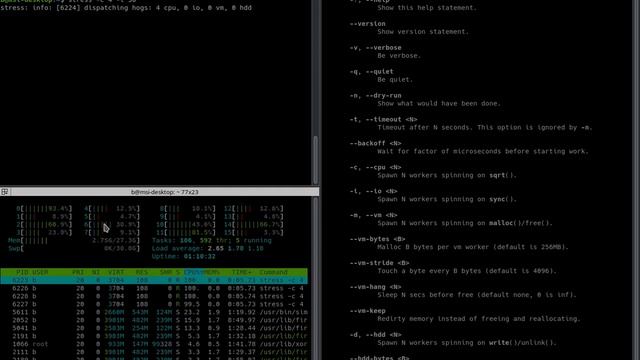
Task: Click 'Show what would have been done' description
Action: [x=439, y=104]
